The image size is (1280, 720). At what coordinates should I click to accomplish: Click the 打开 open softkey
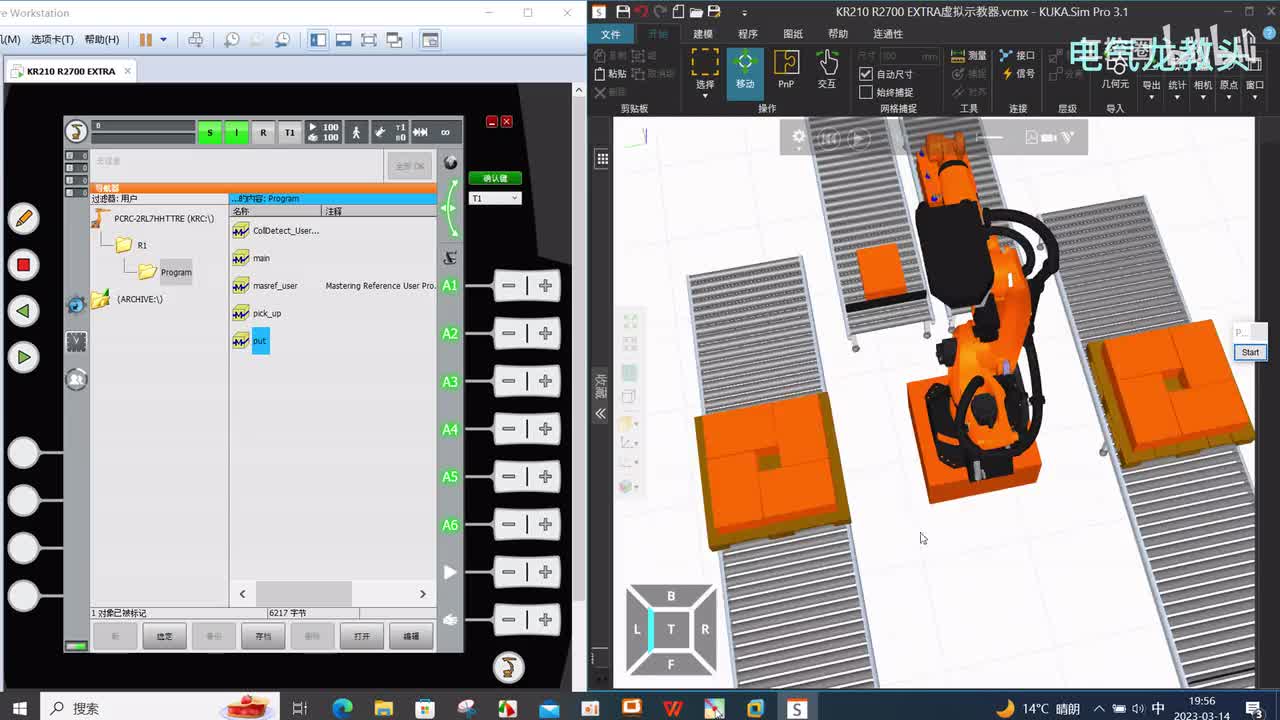pos(362,636)
